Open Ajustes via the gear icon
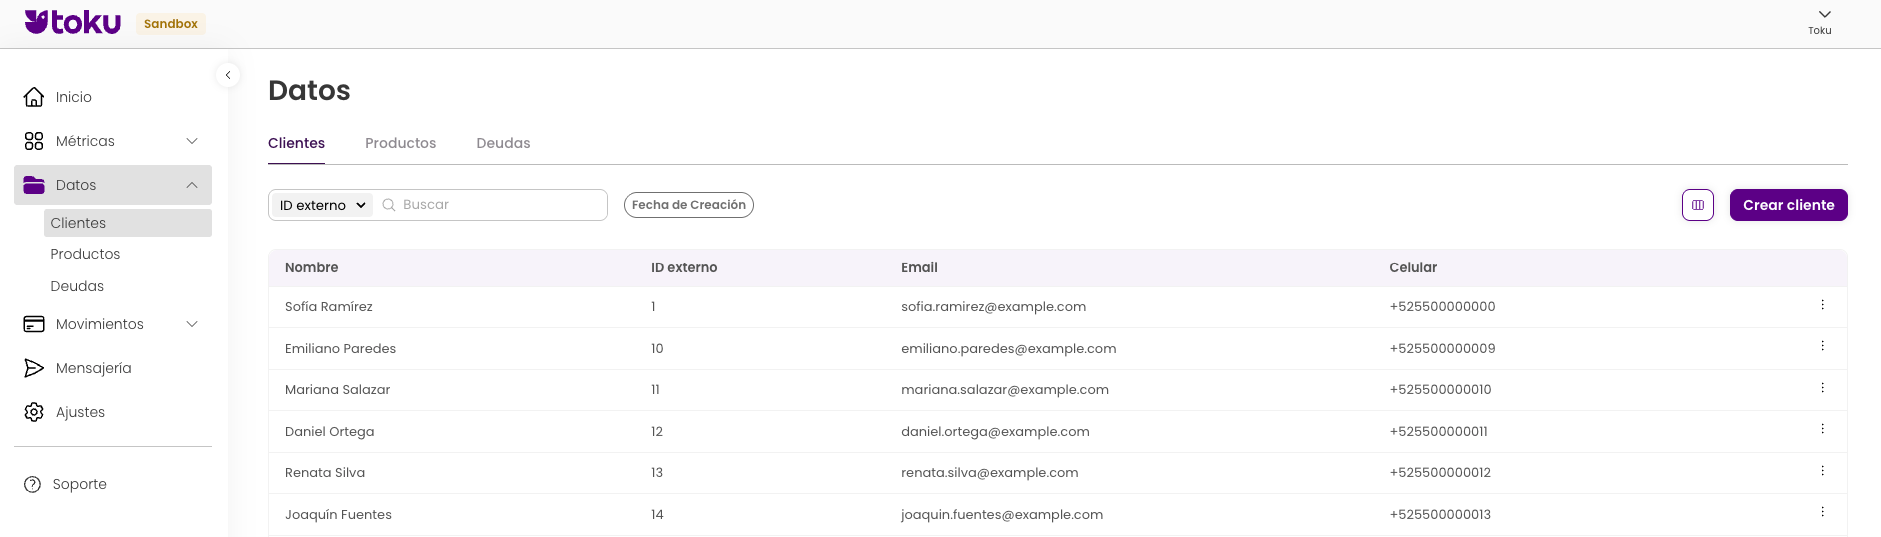Viewport: 1881px width, 537px height. [34, 412]
